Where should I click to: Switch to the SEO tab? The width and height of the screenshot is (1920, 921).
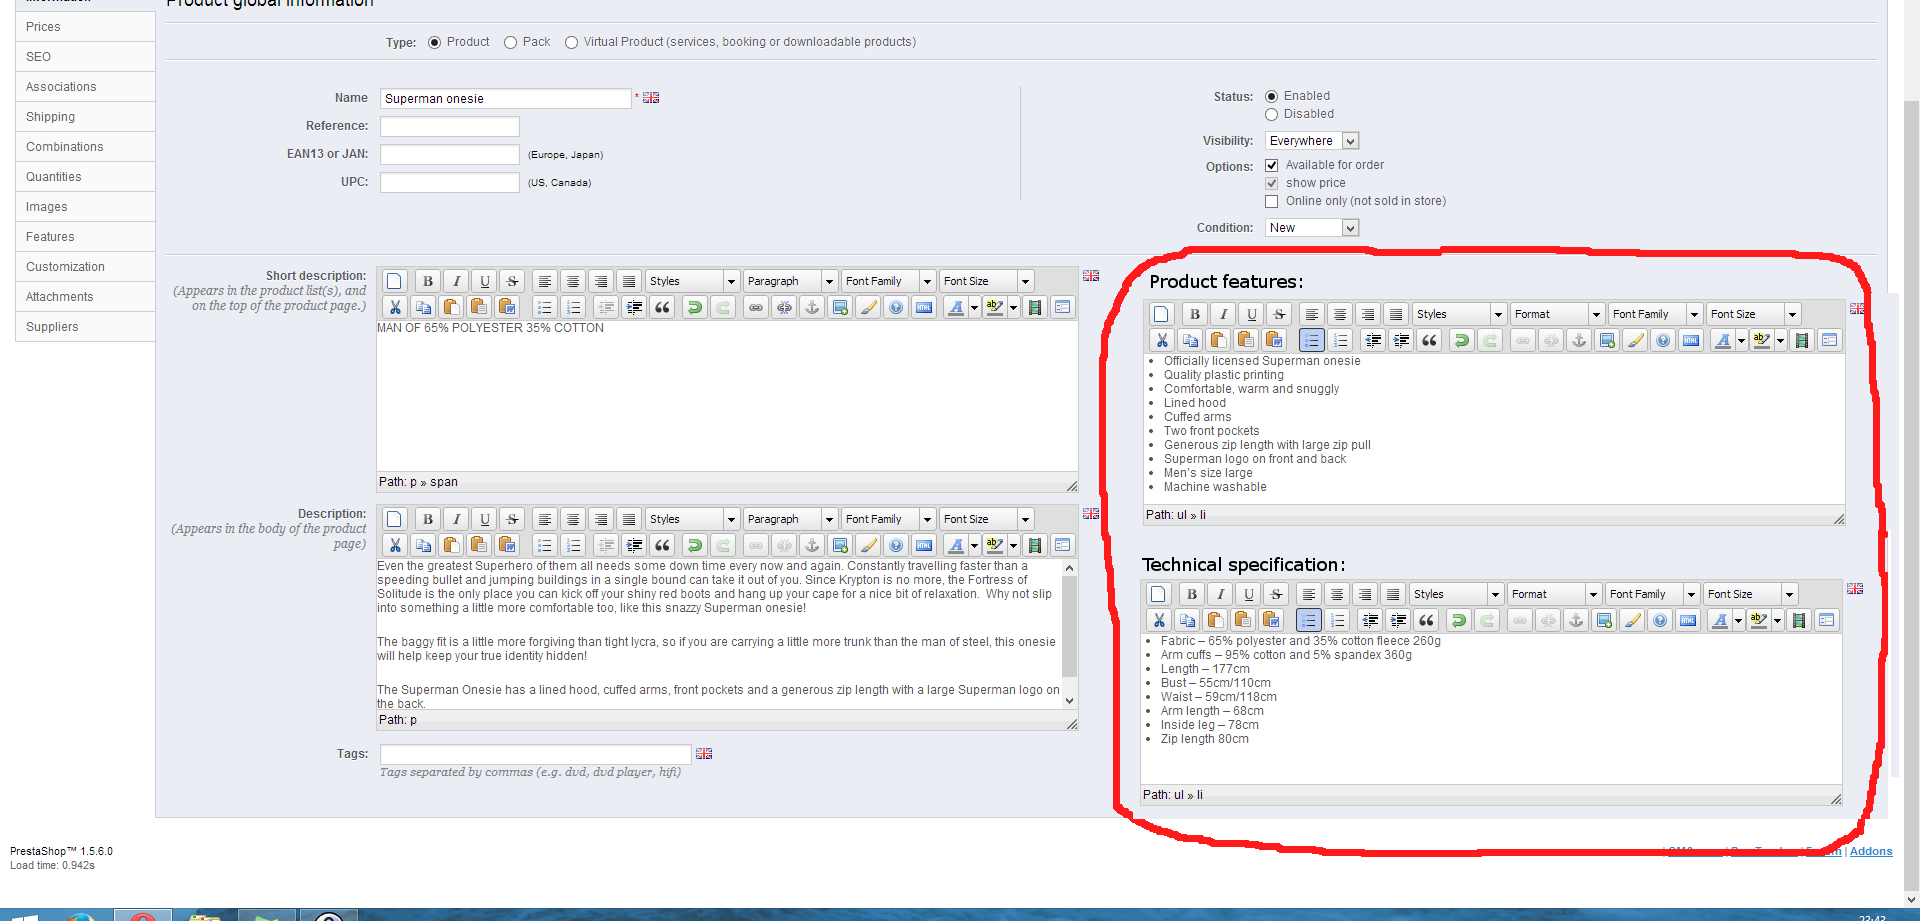[85, 57]
